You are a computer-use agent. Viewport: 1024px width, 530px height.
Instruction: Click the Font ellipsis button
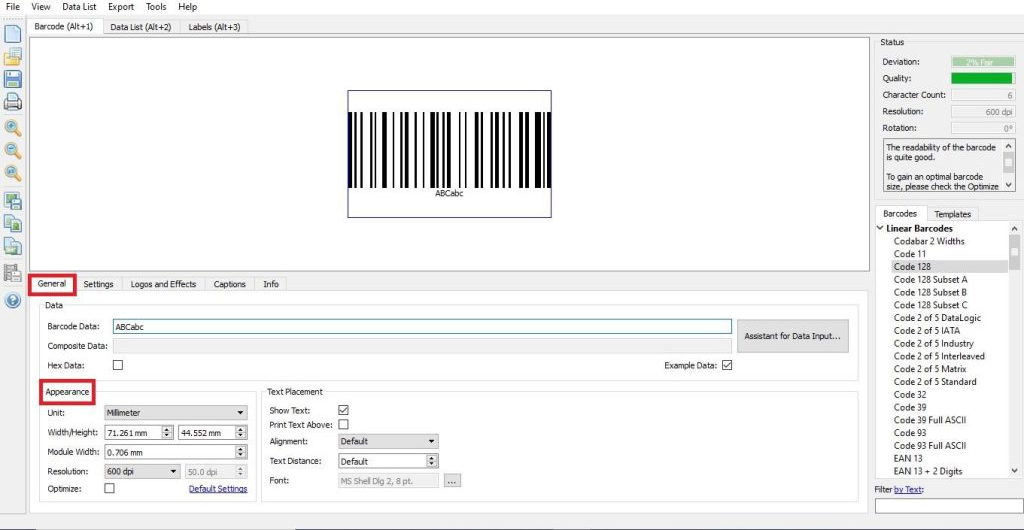pos(453,481)
